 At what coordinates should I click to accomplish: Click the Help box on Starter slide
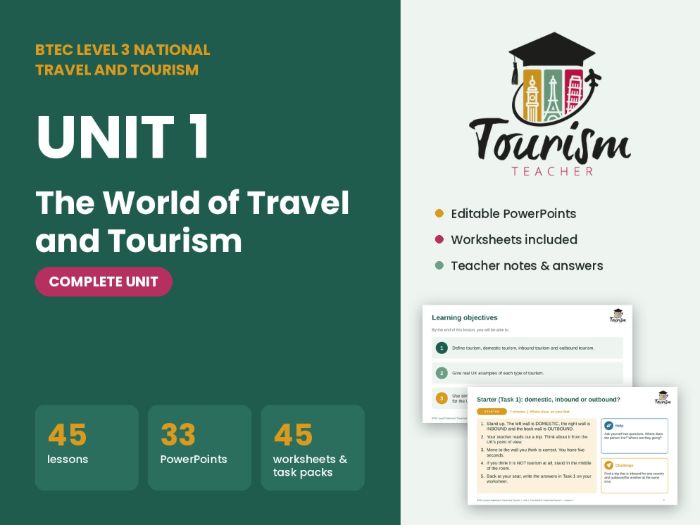point(634,436)
